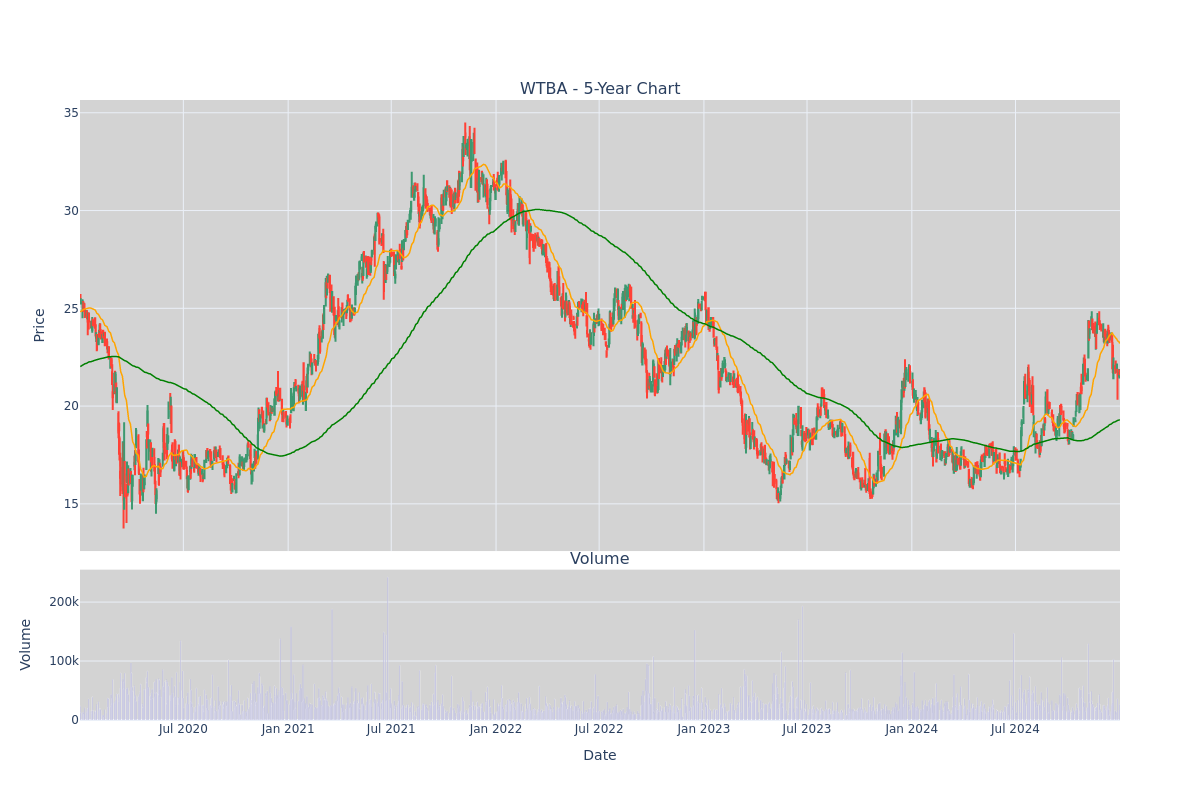Click the Jul 2024 date tick
Image resolution: width=1200 pixels, height=800 pixels.
[1015, 729]
